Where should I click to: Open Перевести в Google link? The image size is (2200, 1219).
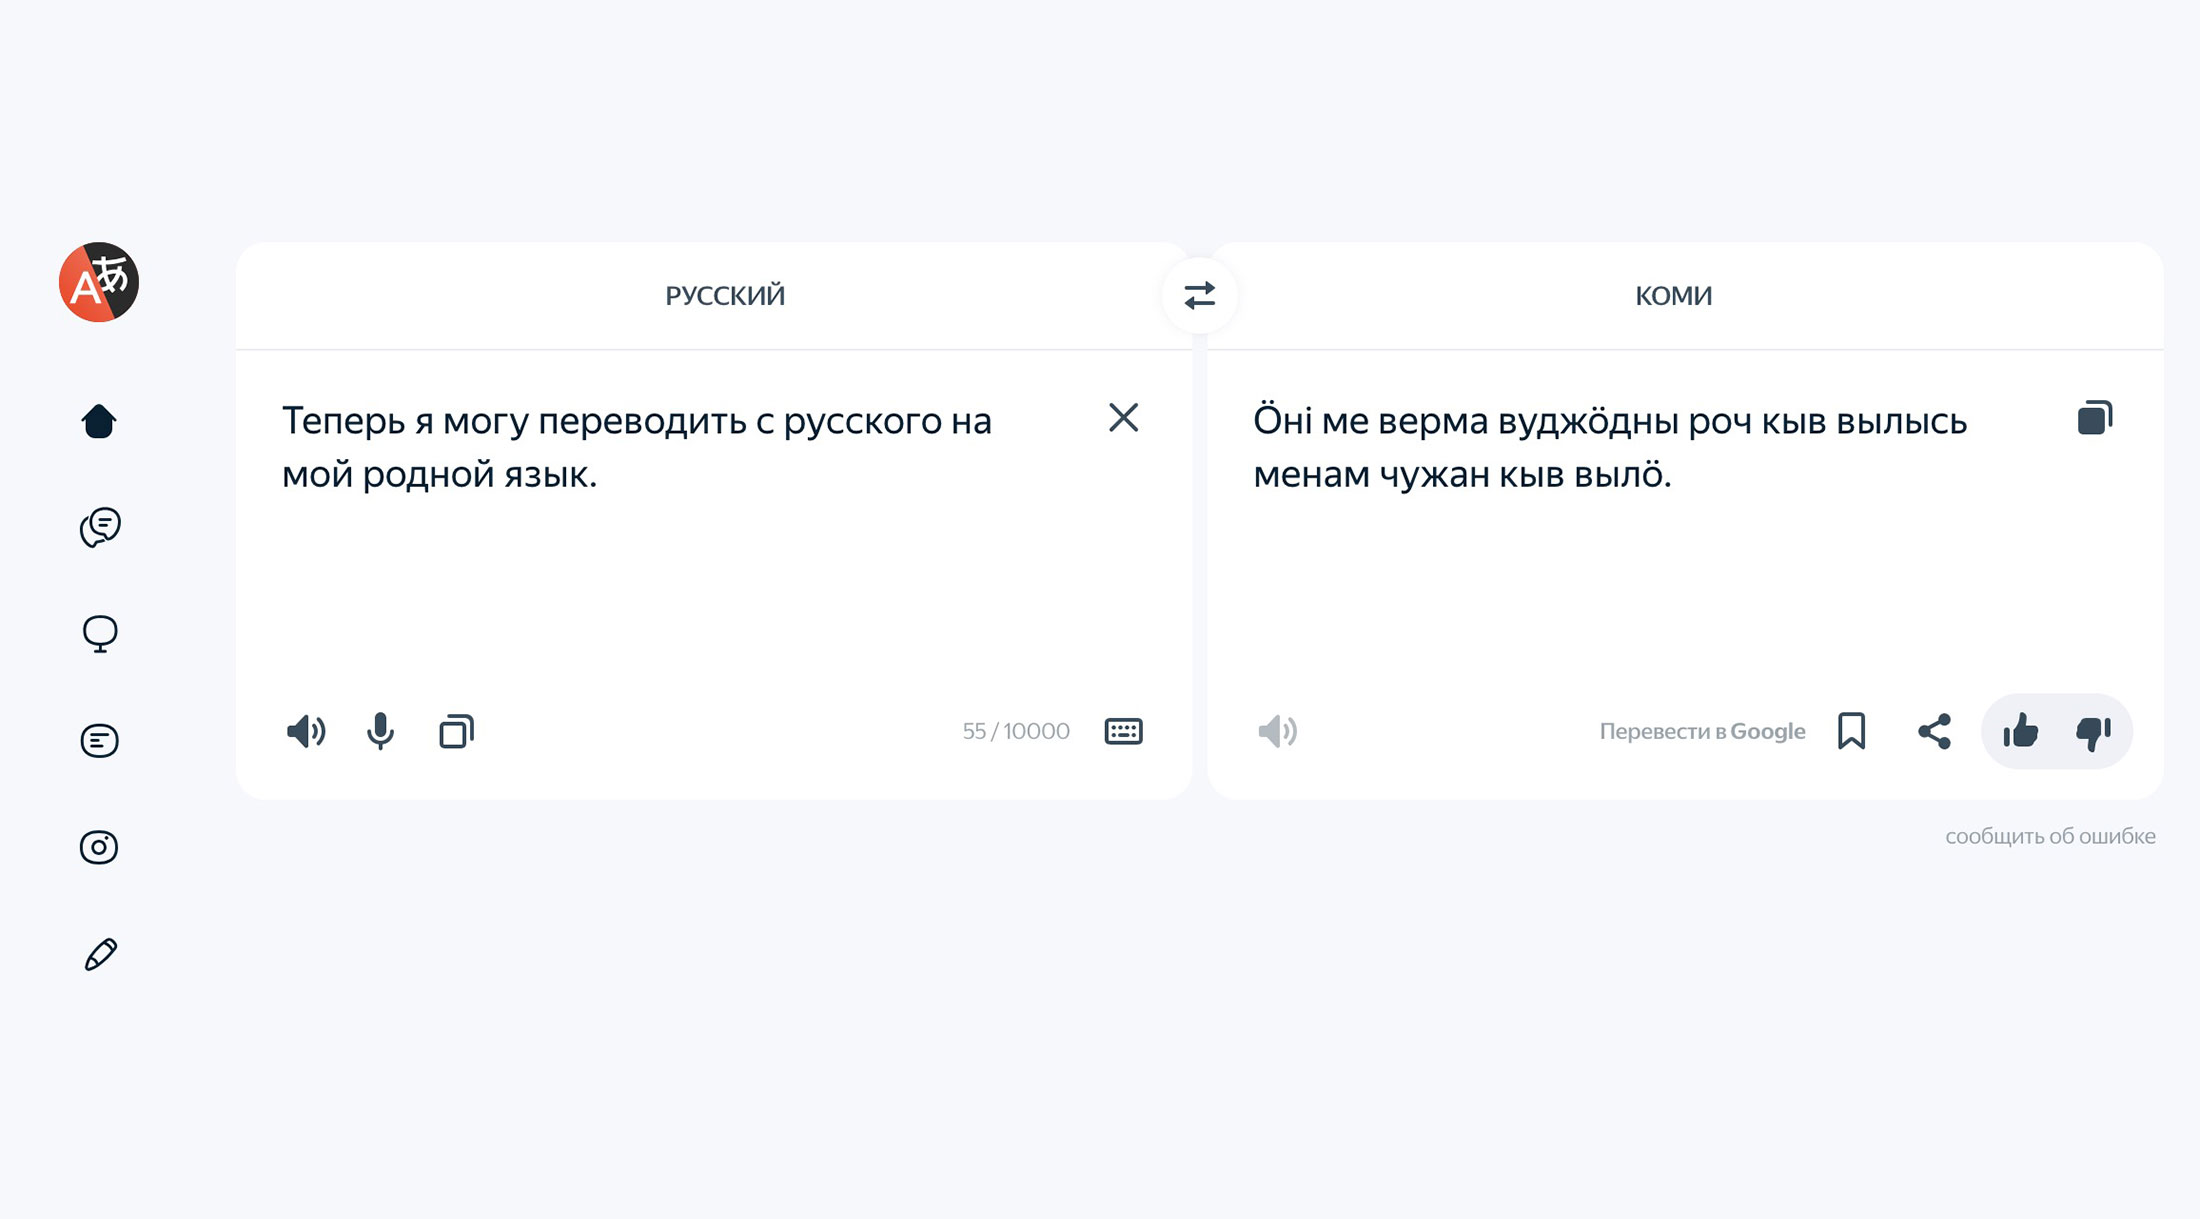coord(1703,731)
